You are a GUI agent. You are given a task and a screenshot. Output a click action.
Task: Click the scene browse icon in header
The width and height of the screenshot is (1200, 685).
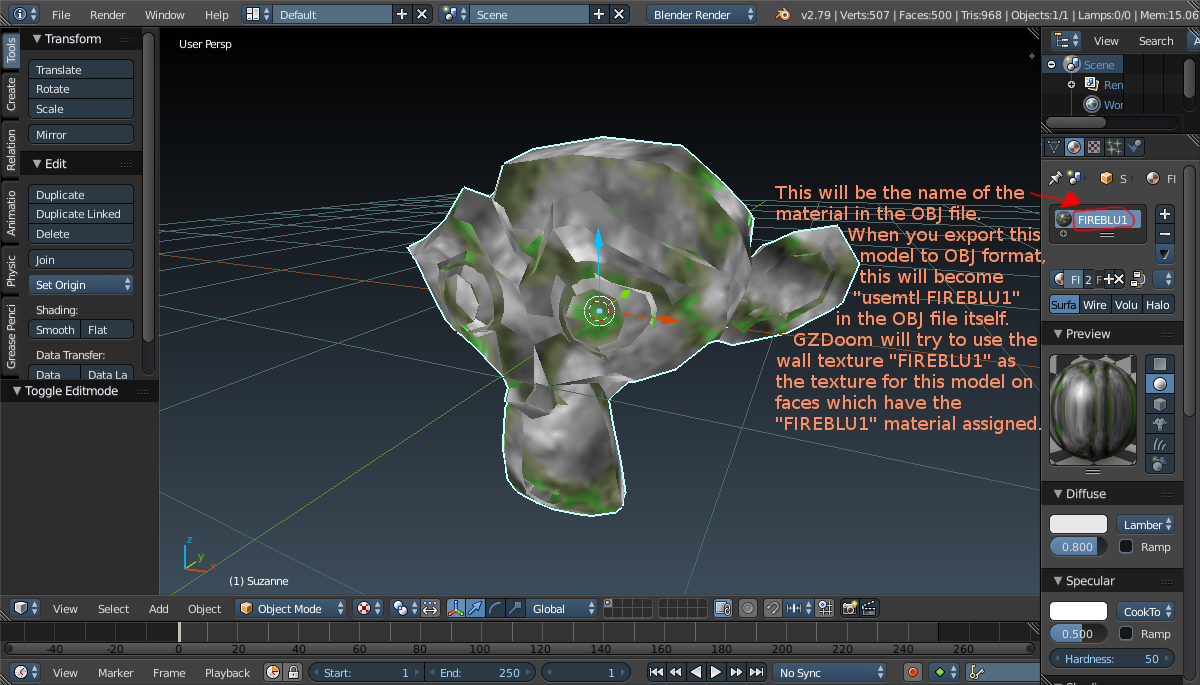click(454, 14)
